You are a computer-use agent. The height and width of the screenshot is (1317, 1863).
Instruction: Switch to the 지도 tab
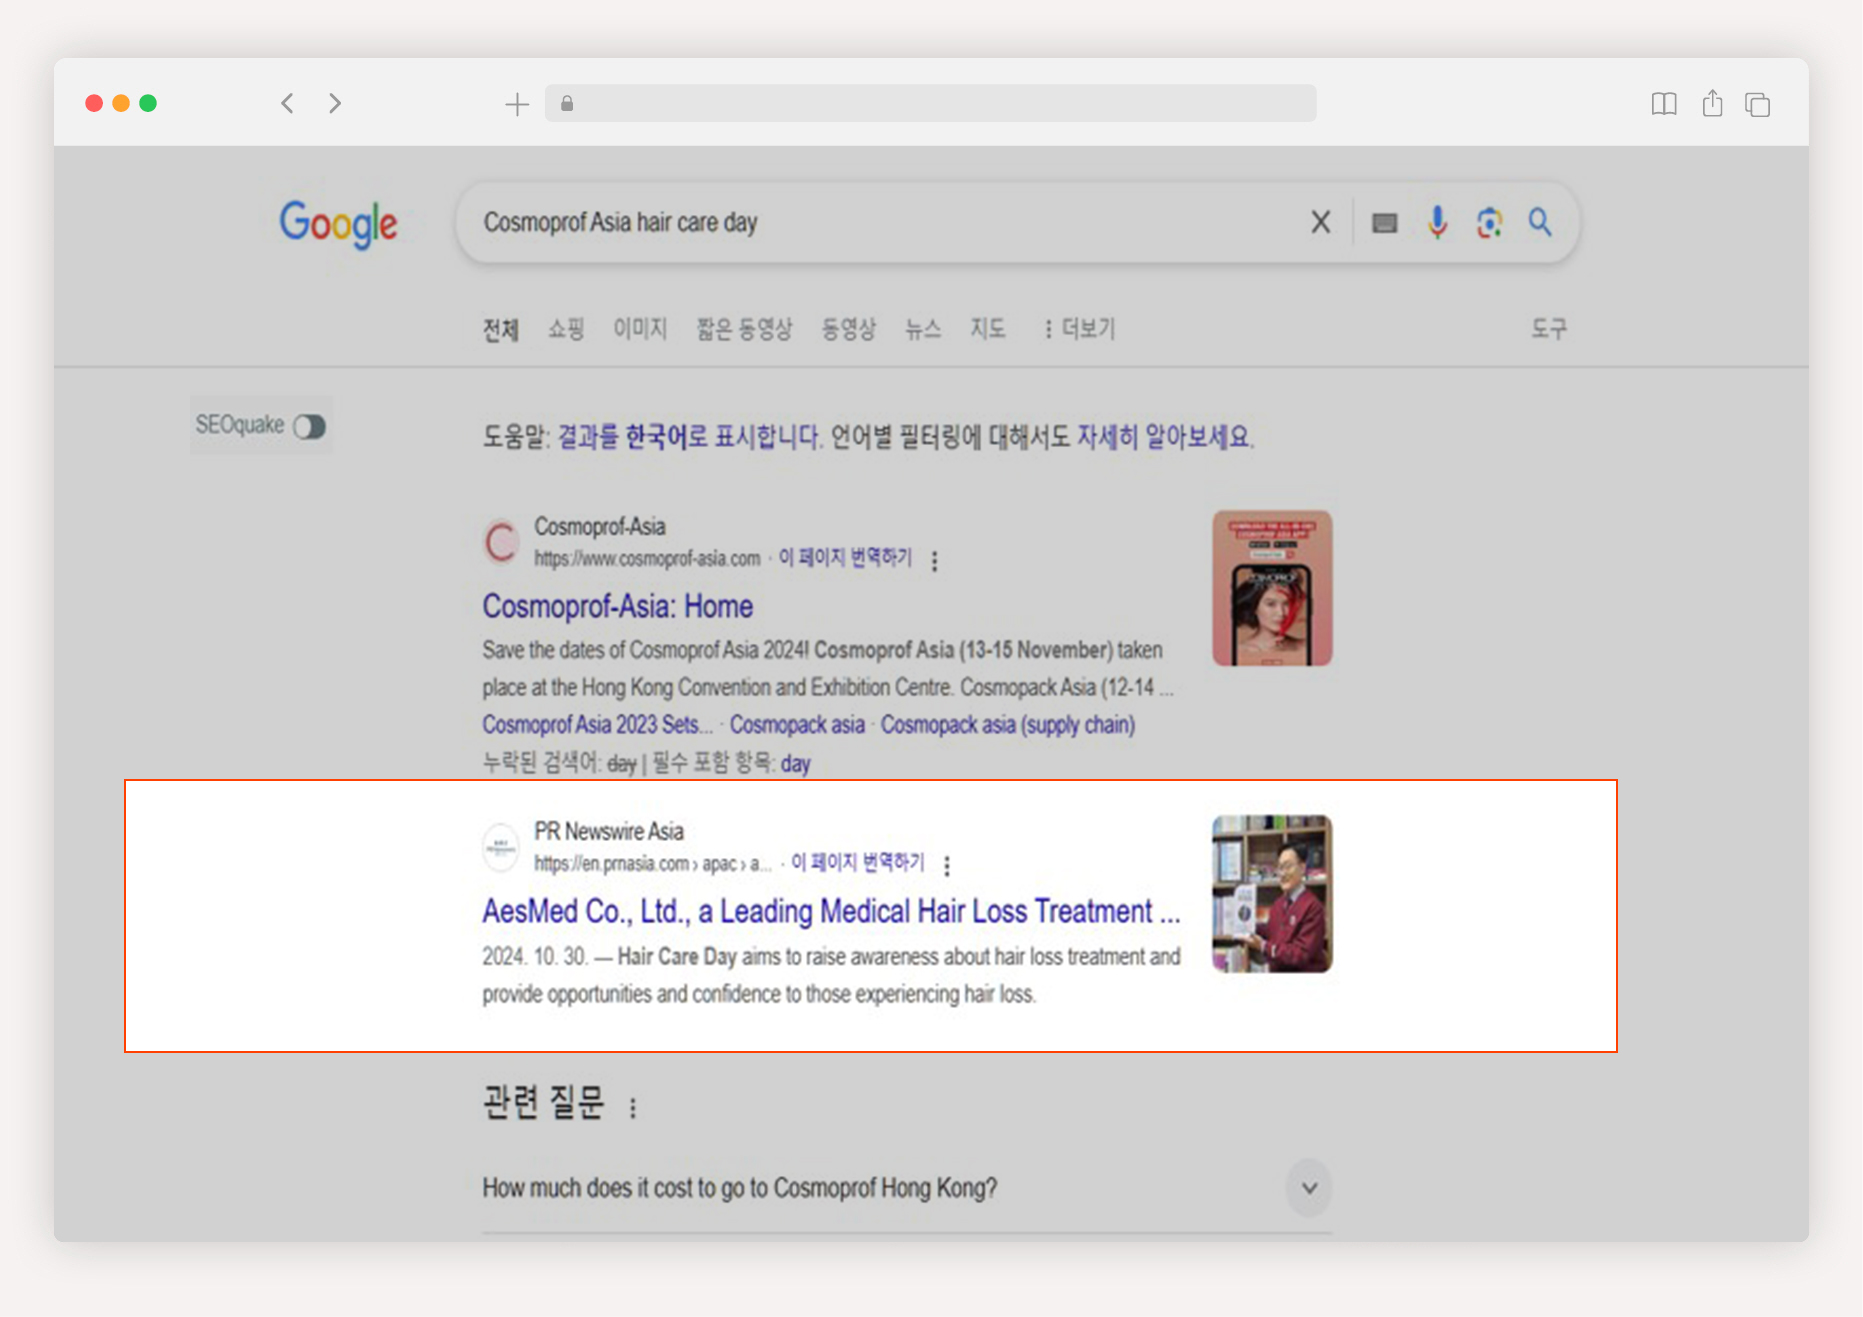[x=987, y=329]
